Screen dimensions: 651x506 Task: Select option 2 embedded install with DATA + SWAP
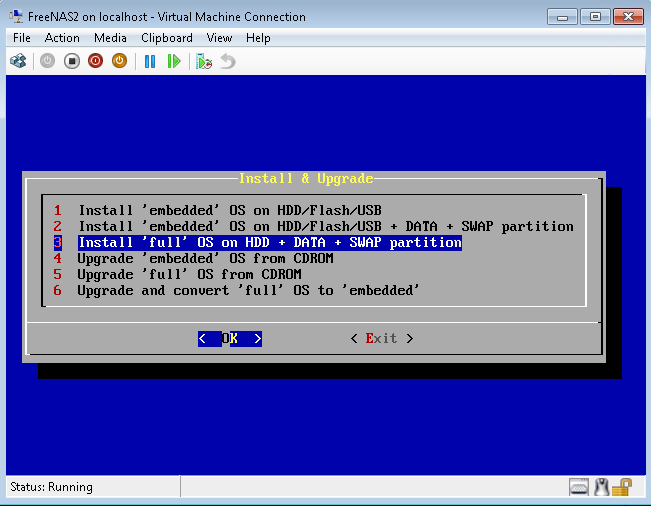[313, 227]
